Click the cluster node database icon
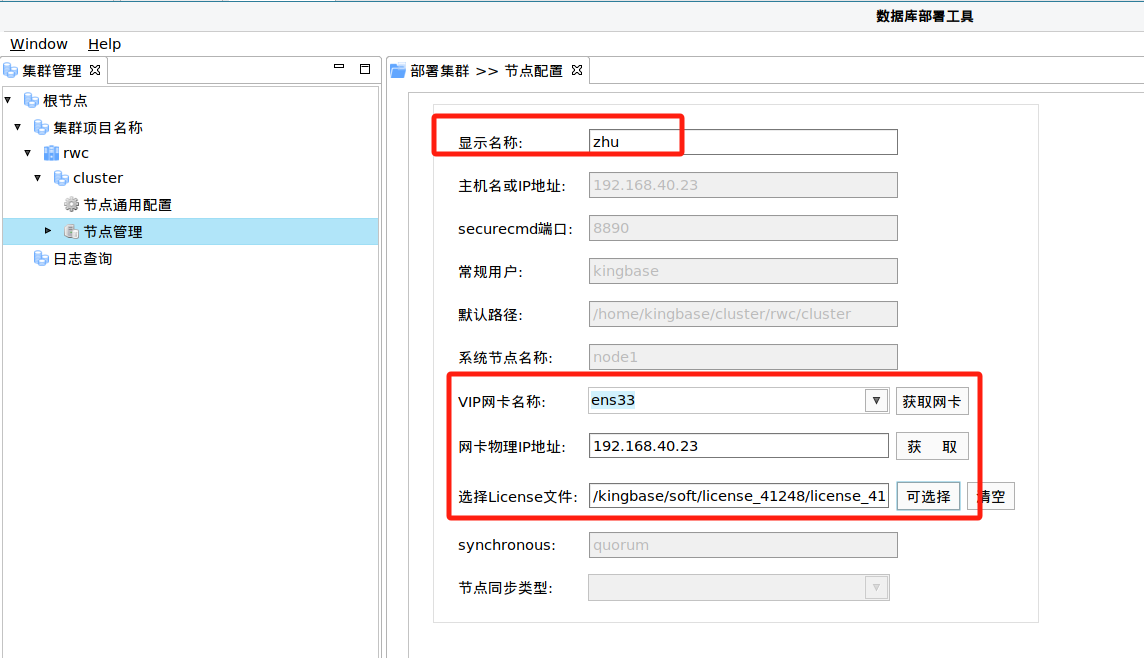Image resolution: width=1144 pixels, height=658 pixels. (61, 178)
